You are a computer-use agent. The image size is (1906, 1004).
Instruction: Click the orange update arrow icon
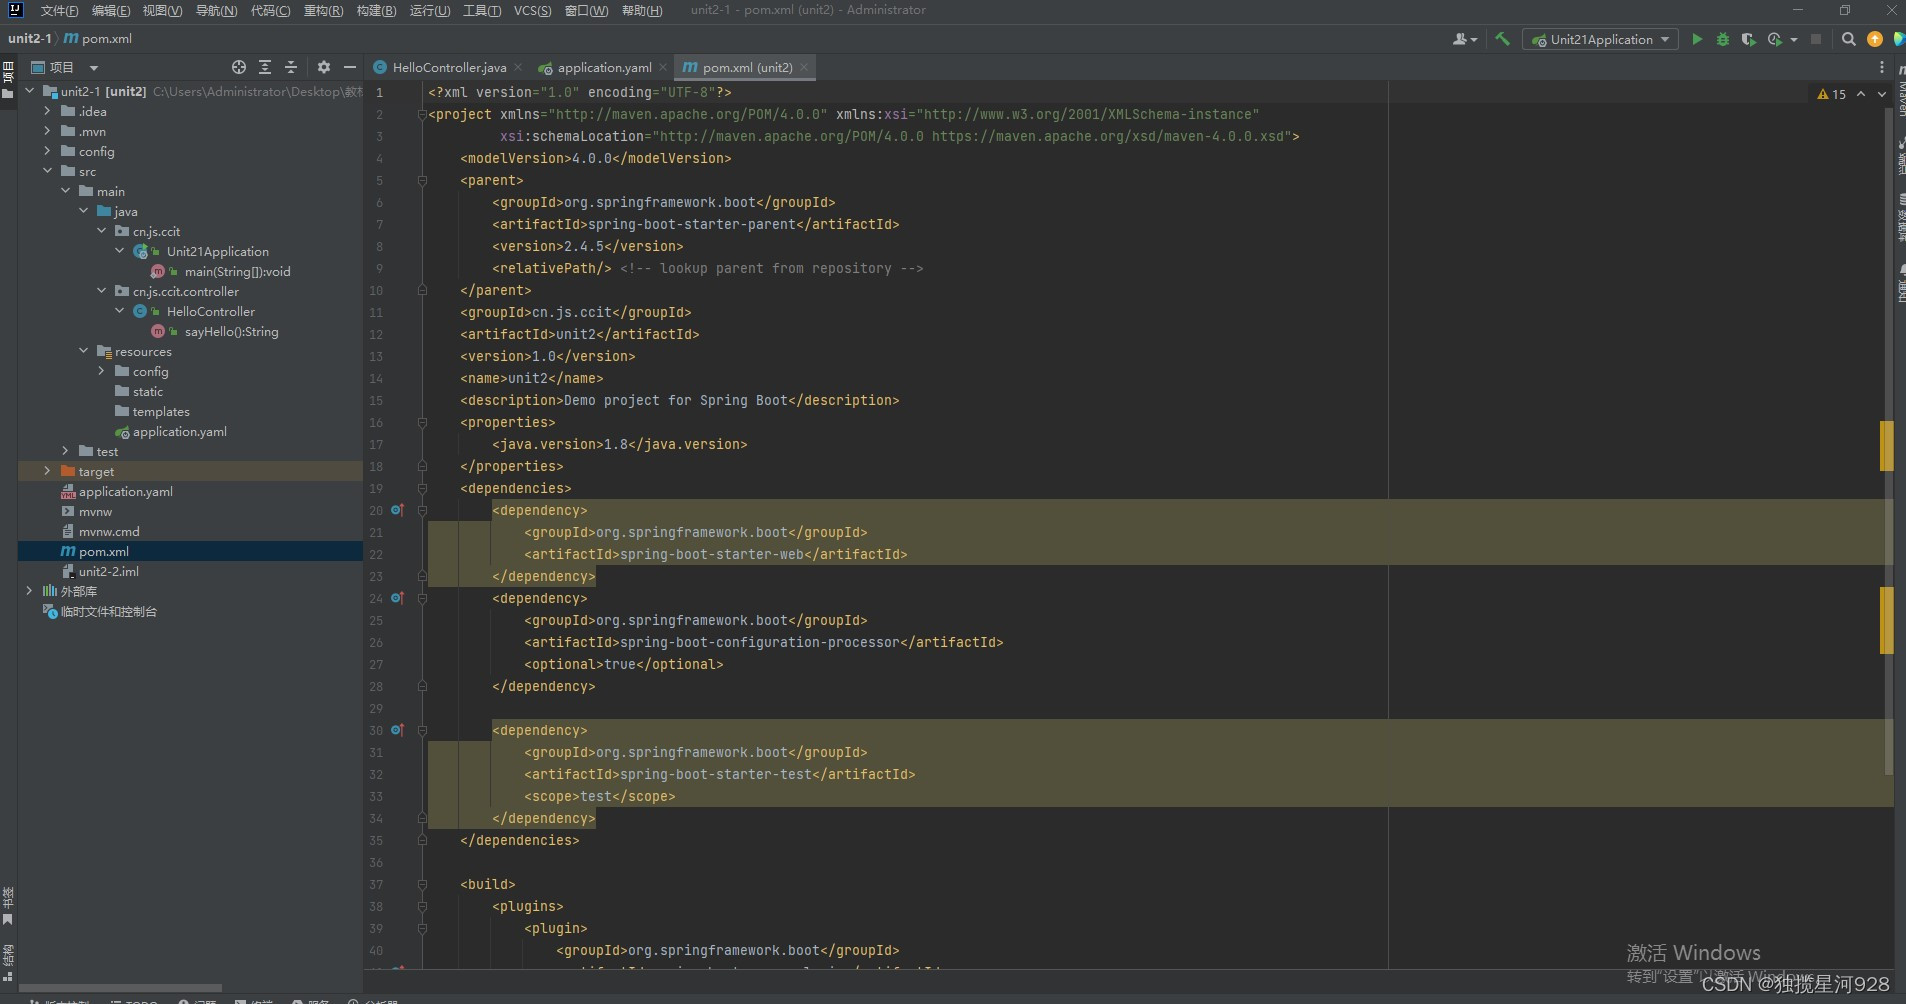click(x=1875, y=39)
